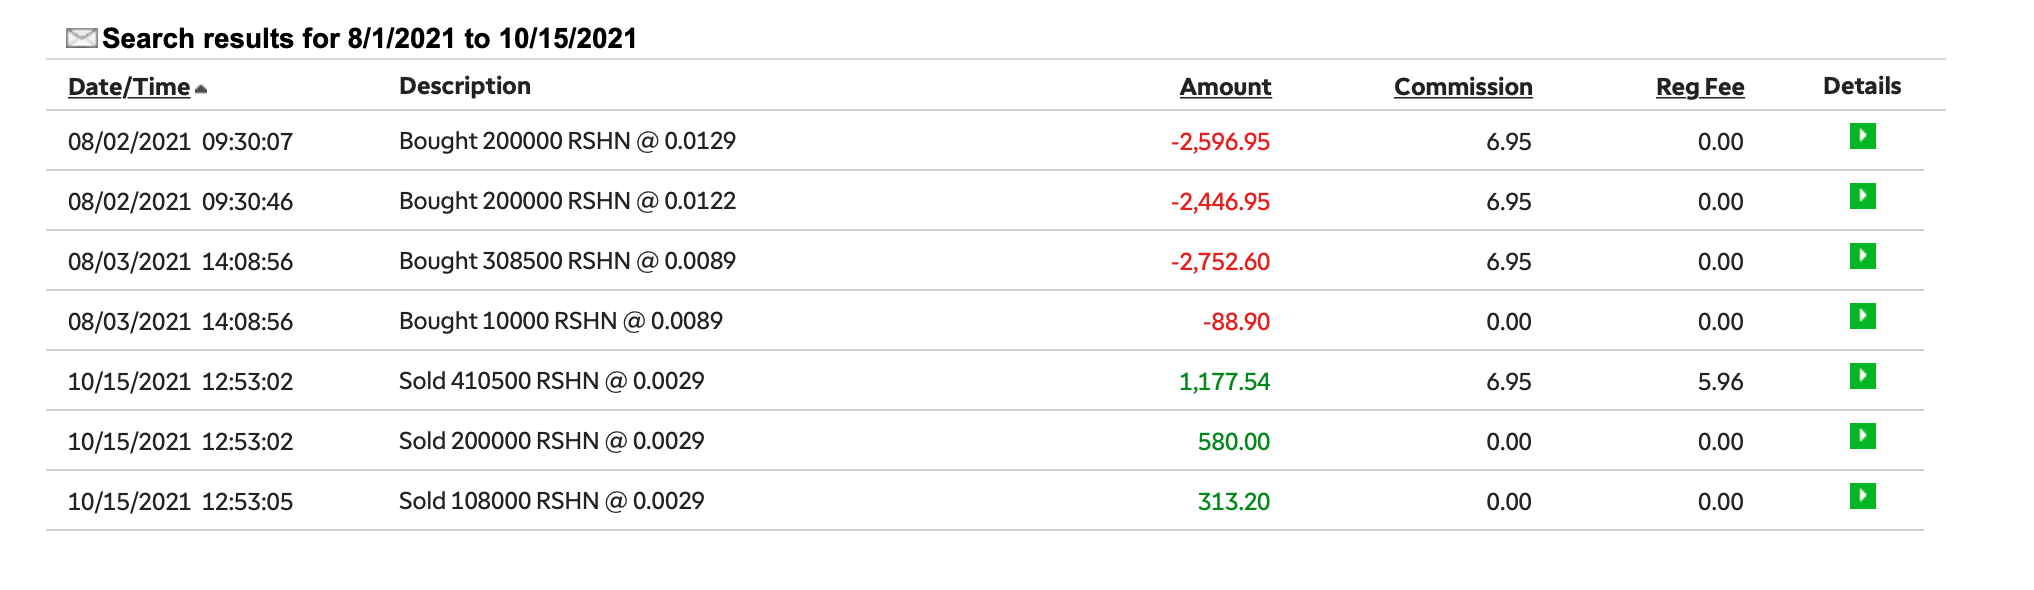Image resolution: width=2034 pixels, height=590 pixels.
Task: Open details for 09:30:46 RSHN purchase
Action: (1862, 196)
